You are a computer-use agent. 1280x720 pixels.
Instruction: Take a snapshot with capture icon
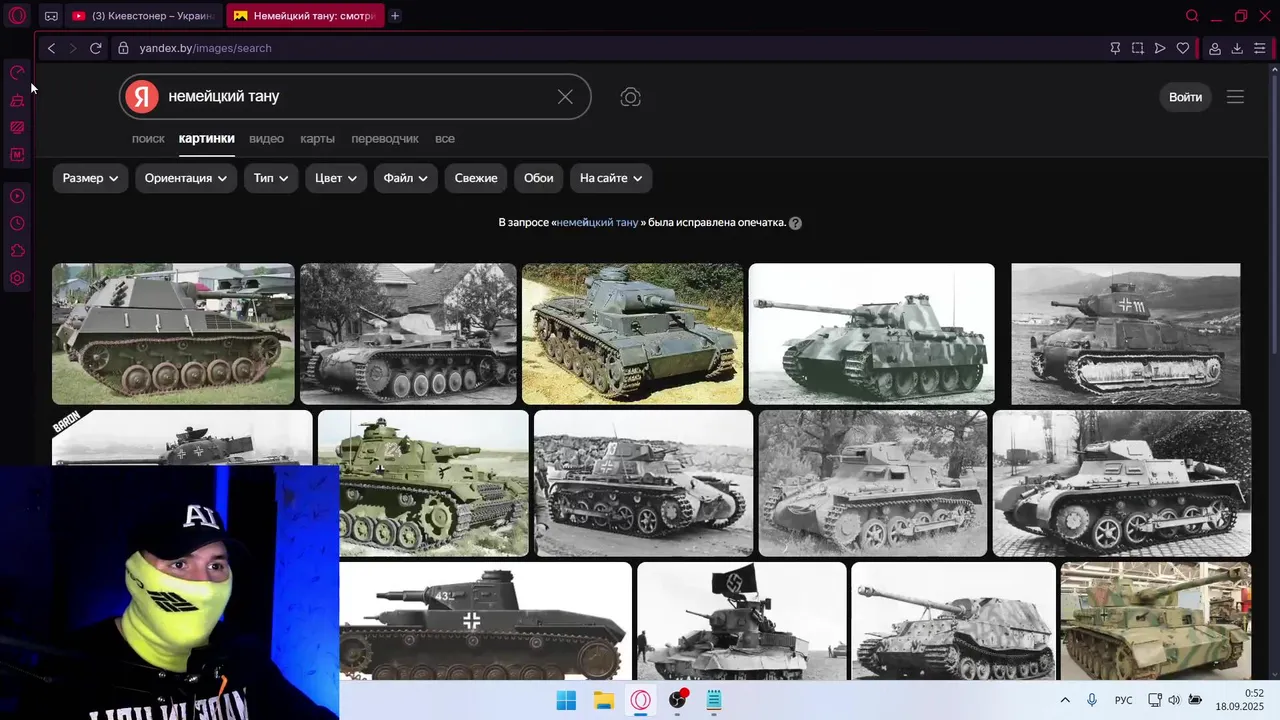[1138, 48]
